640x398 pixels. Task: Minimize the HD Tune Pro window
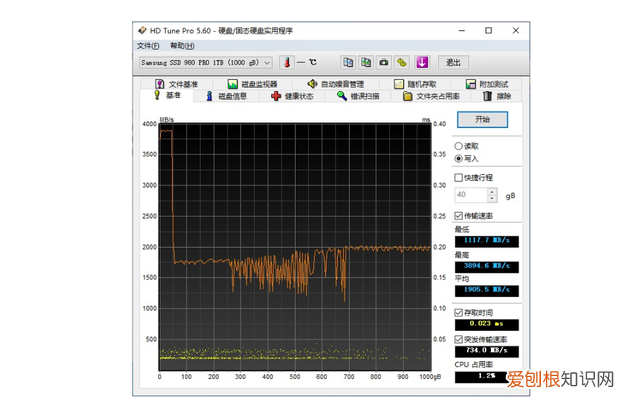click(462, 31)
